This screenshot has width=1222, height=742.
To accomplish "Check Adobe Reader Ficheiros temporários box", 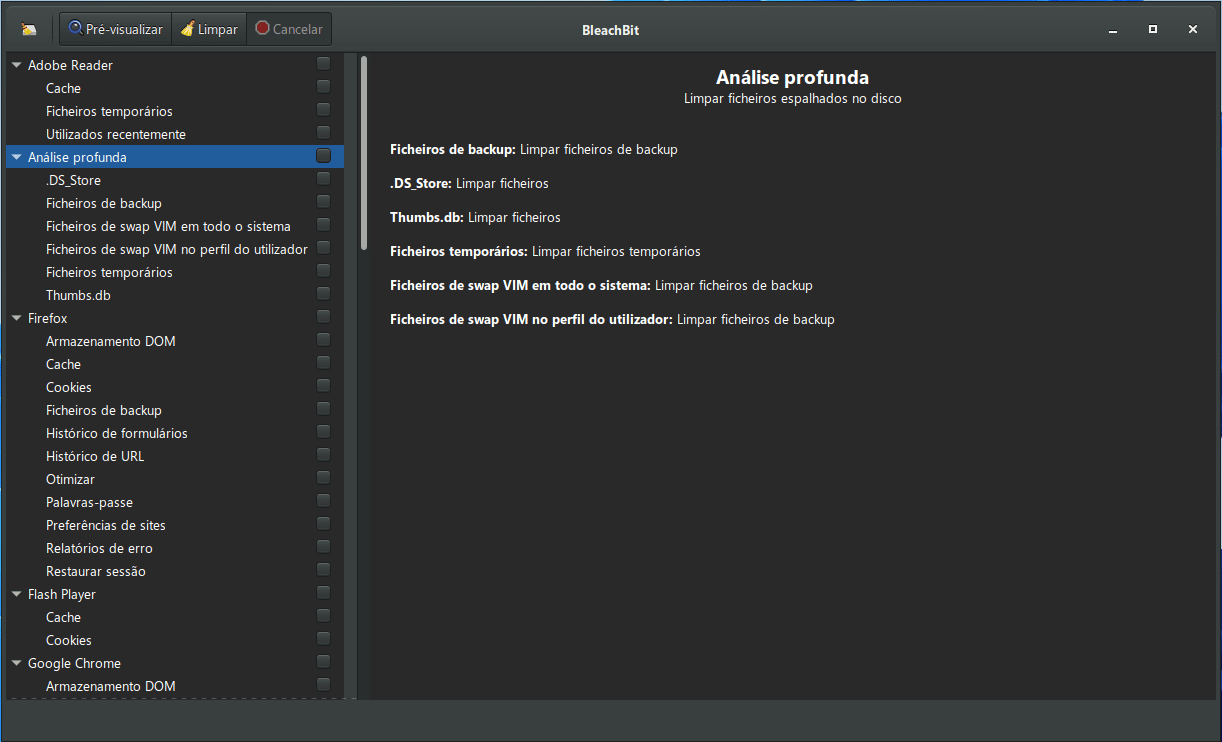I will (323, 110).
